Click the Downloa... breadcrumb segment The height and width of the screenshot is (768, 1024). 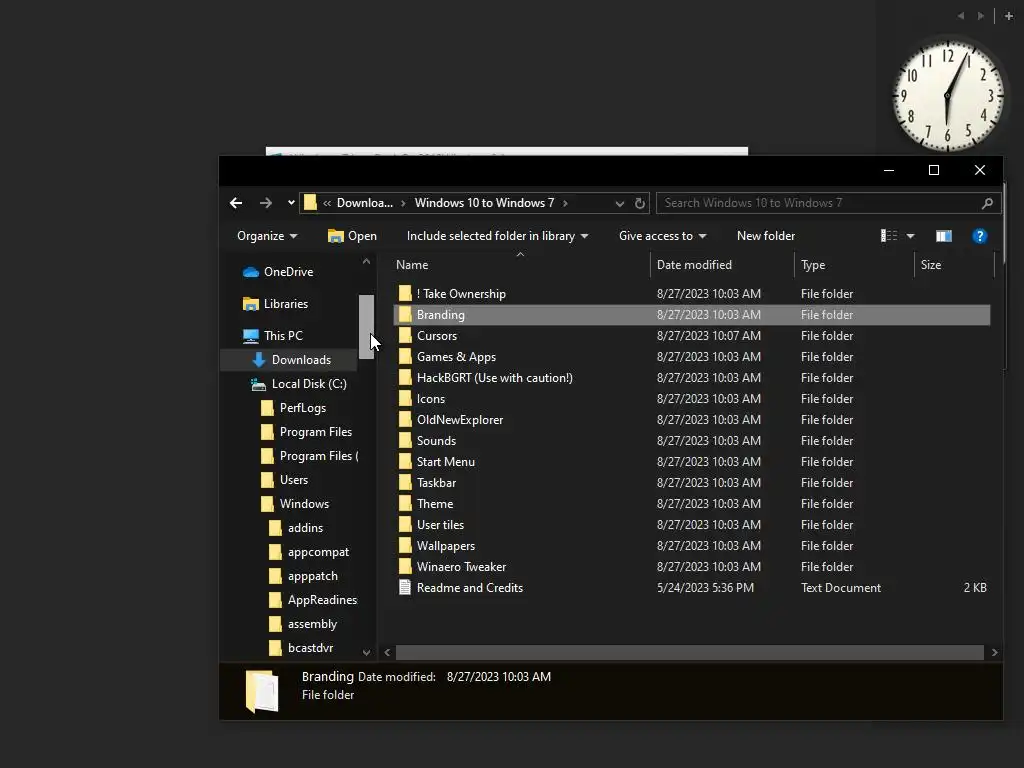(364, 203)
